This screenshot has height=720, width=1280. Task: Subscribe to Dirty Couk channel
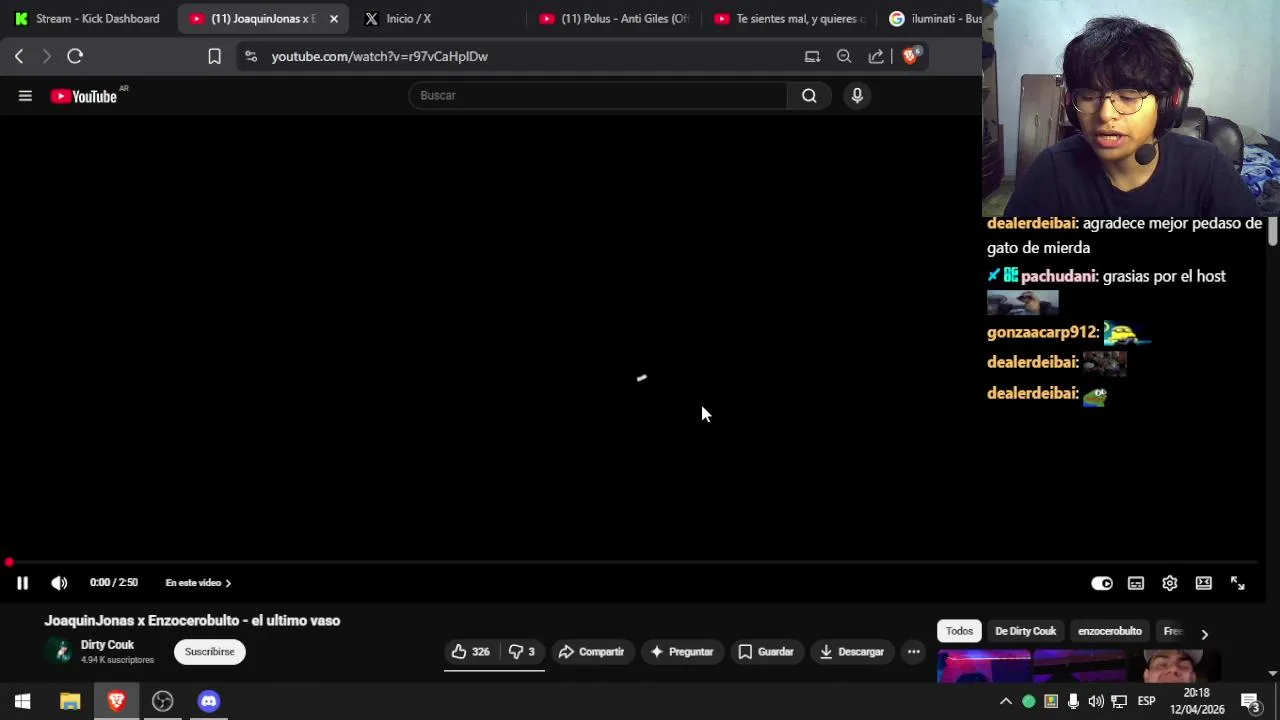tap(209, 652)
